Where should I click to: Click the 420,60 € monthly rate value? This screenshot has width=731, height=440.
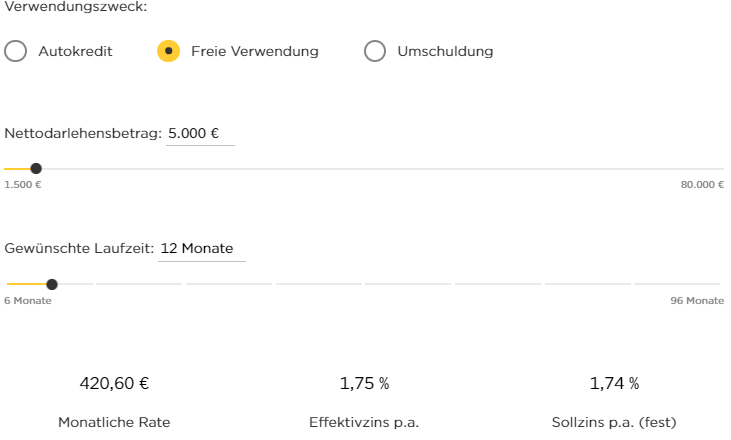114,383
